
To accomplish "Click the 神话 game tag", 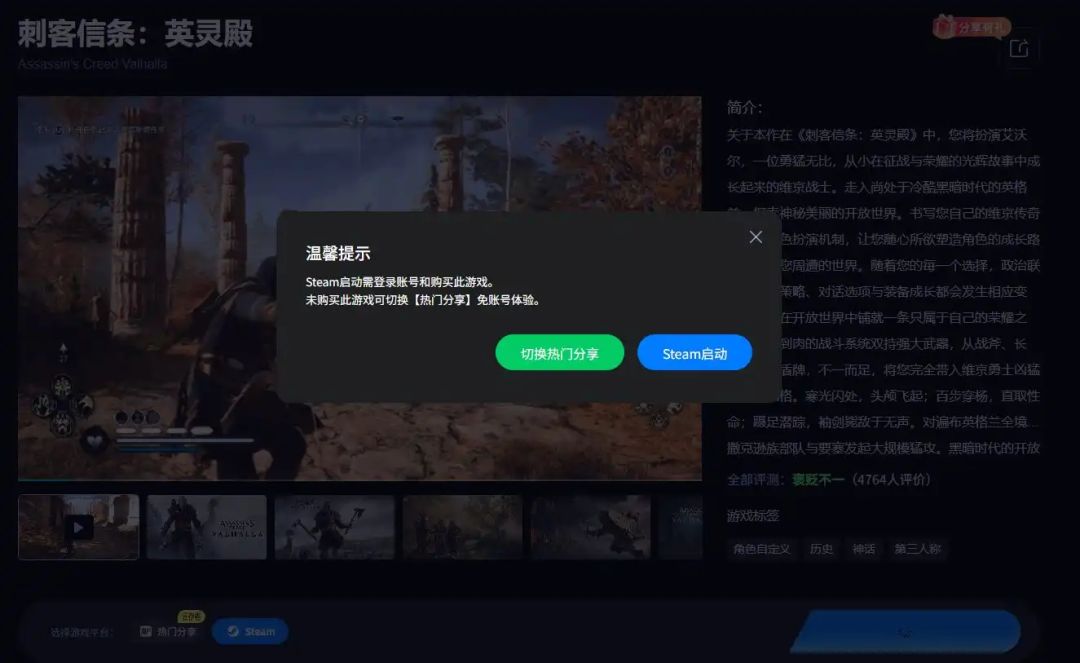I will coord(864,549).
